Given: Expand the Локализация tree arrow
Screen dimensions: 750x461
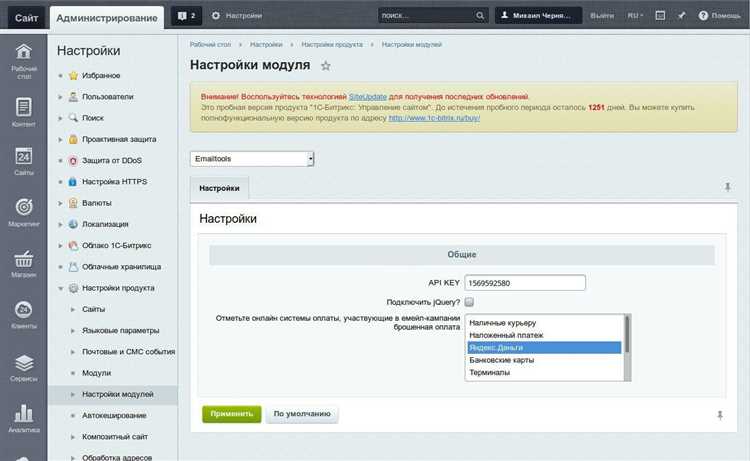Looking at the screenshot, I should [x=60, y=224].
